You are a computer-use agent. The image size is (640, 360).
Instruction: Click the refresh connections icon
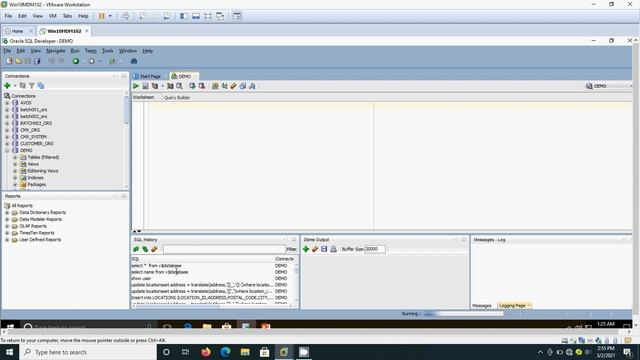coord(22,86)
